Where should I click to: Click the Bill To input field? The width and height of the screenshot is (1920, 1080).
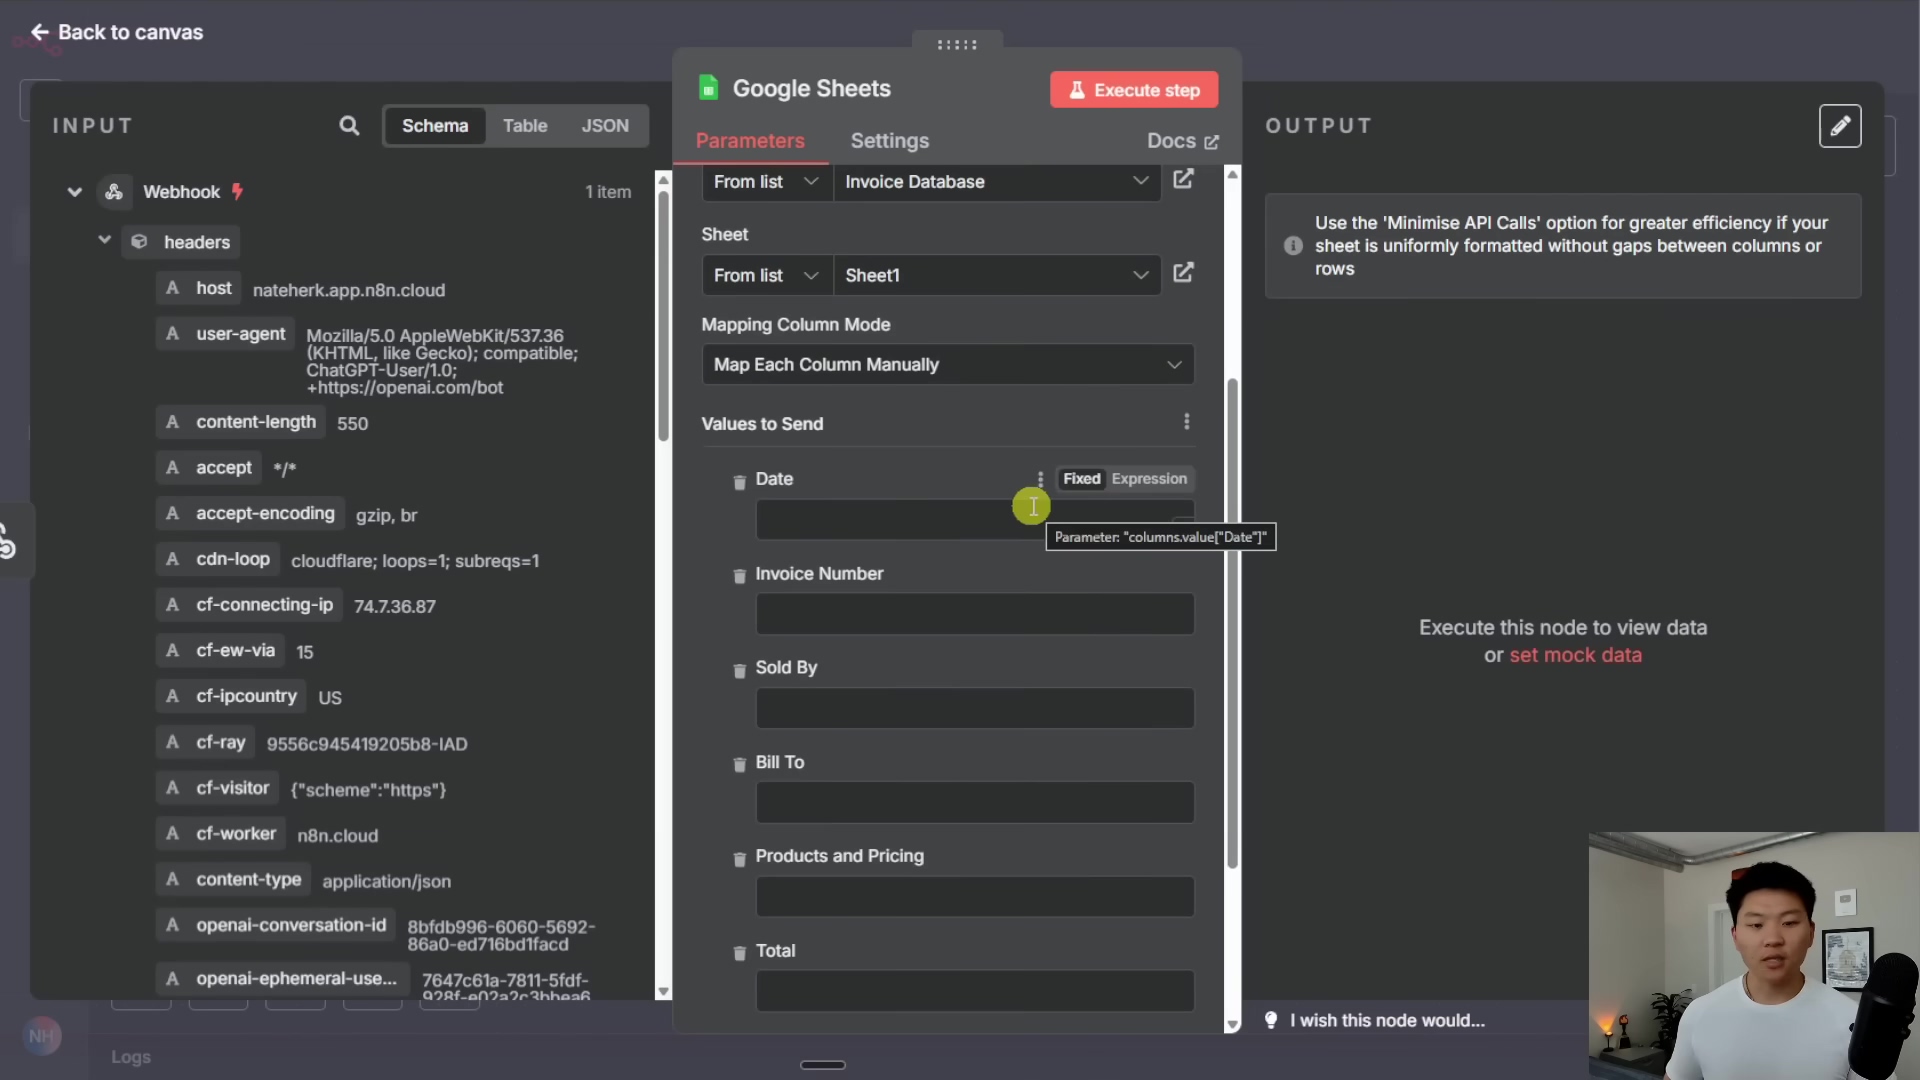click(x=975, y=802)
